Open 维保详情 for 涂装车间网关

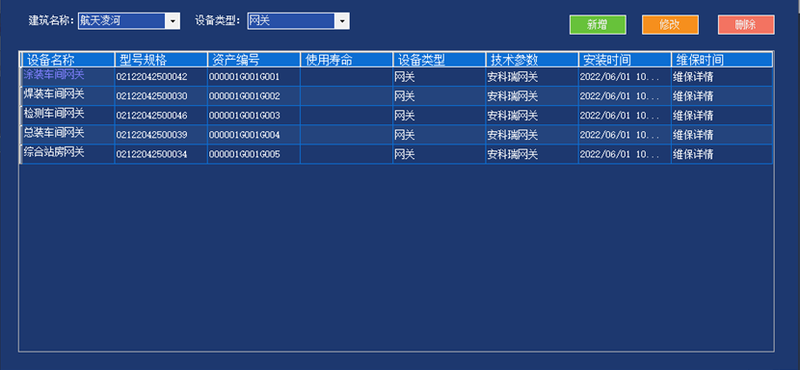(x=693, y=77)
